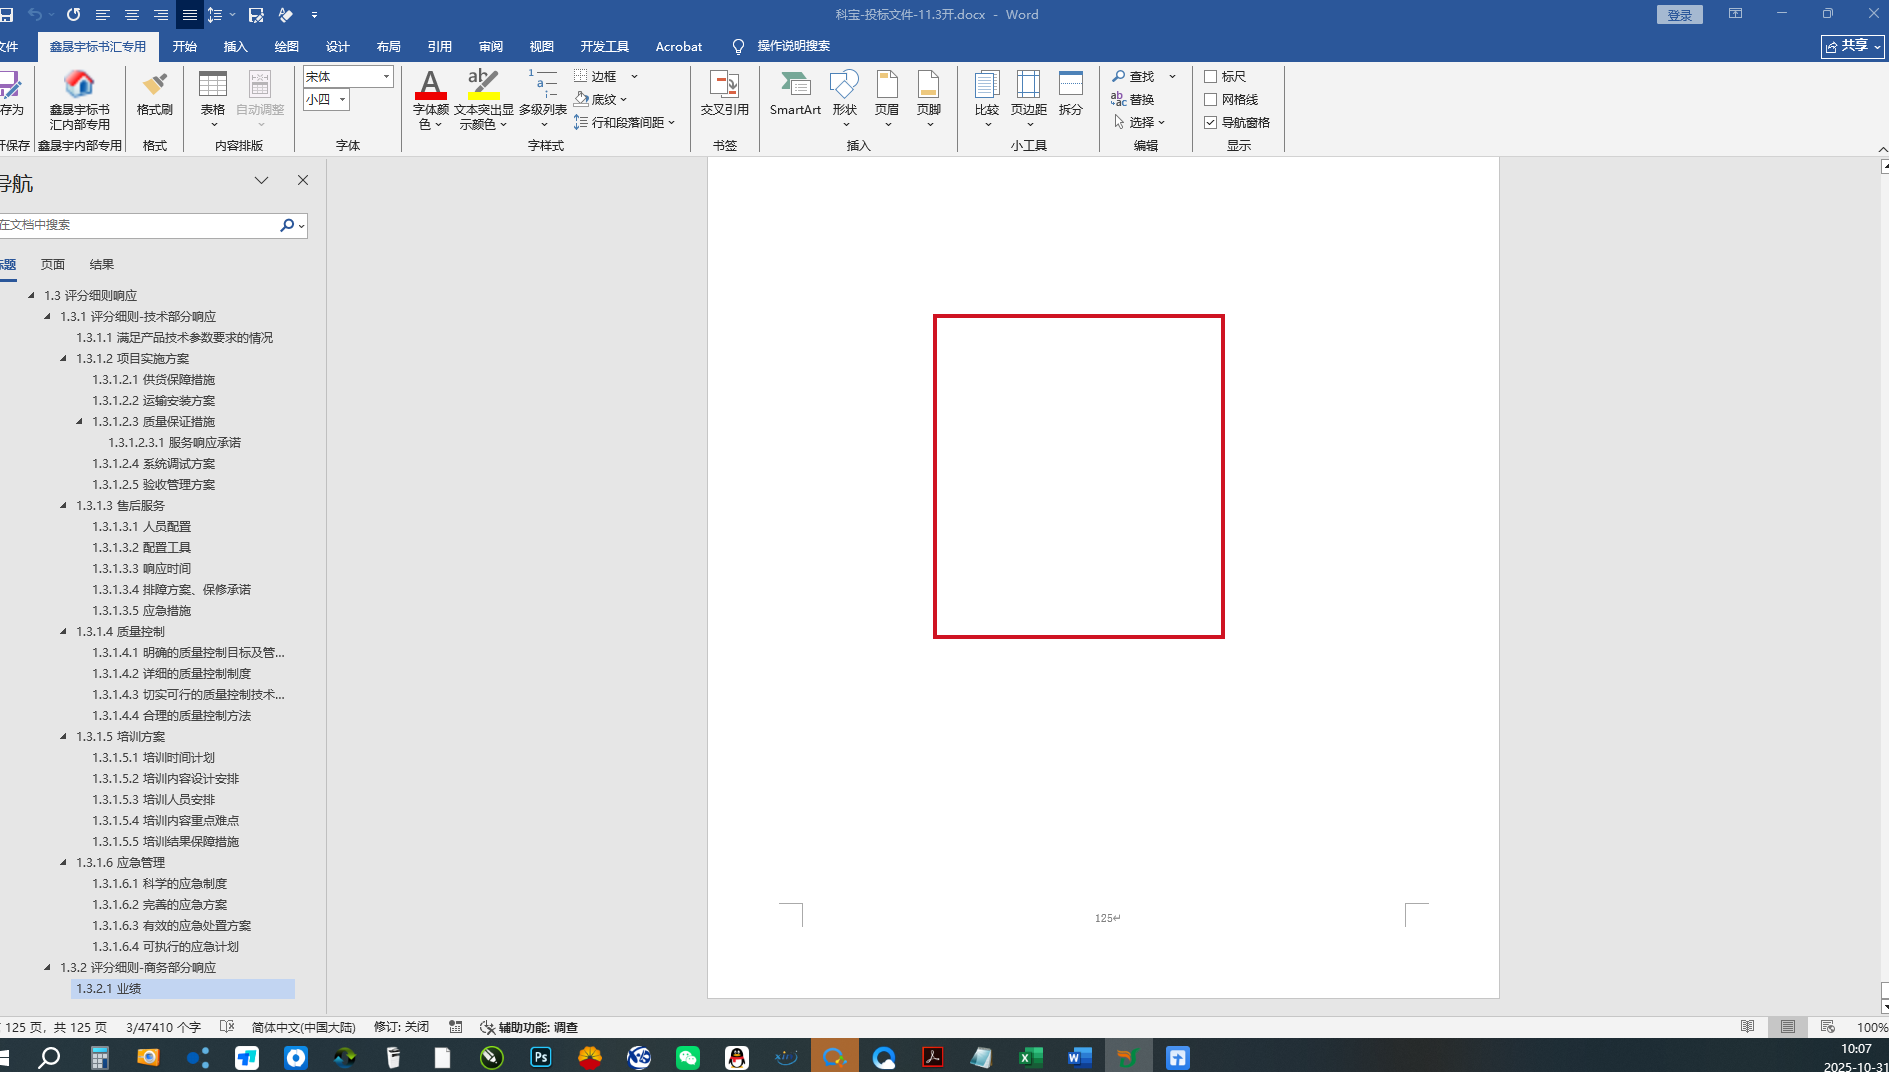Open the 小四 font size dropdown
1889x1072 pixels.
pyautogui.click(x=343, y=99)
